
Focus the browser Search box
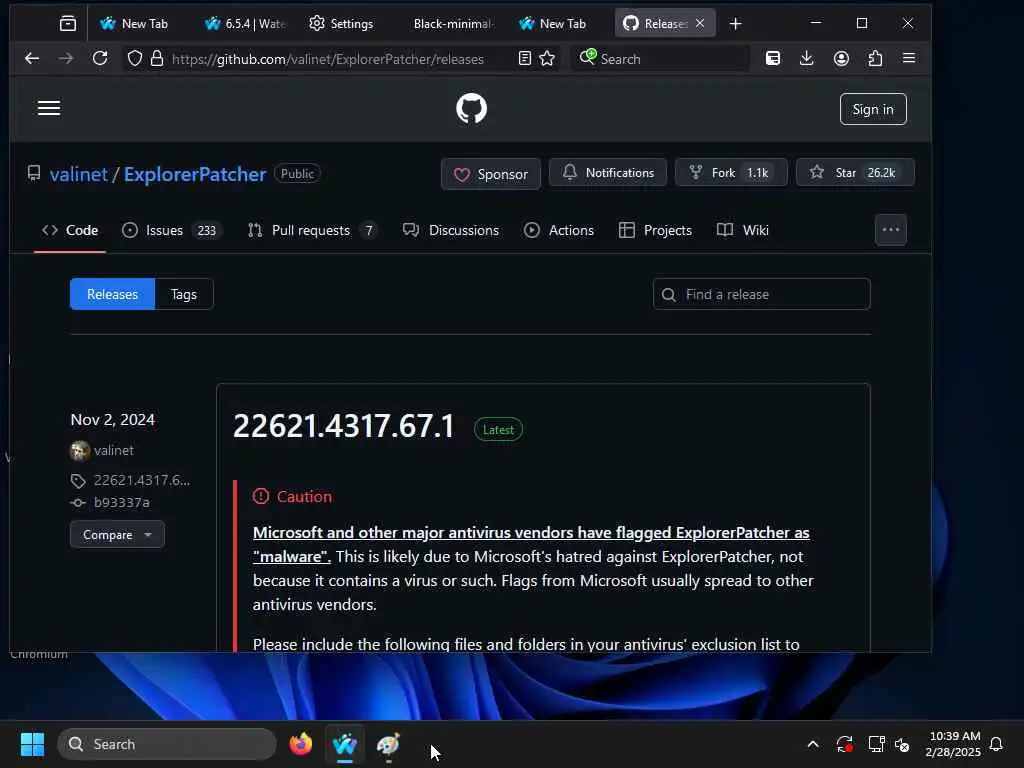(660, 59)
